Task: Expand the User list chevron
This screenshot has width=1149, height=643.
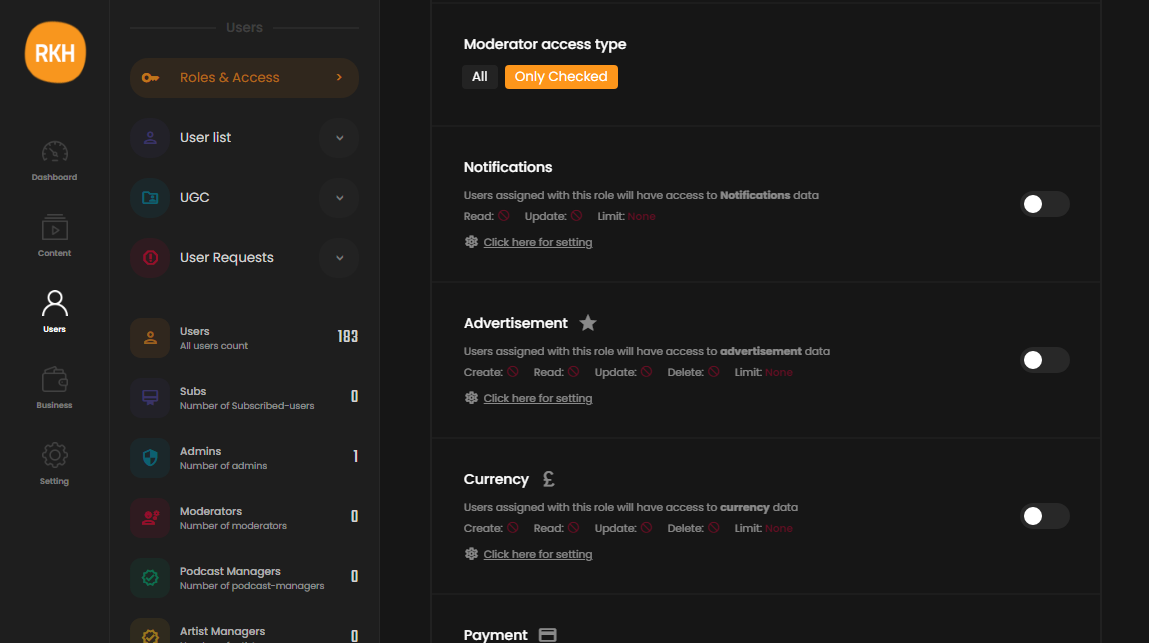Action: pyautogui.click(x=339, y=138)
